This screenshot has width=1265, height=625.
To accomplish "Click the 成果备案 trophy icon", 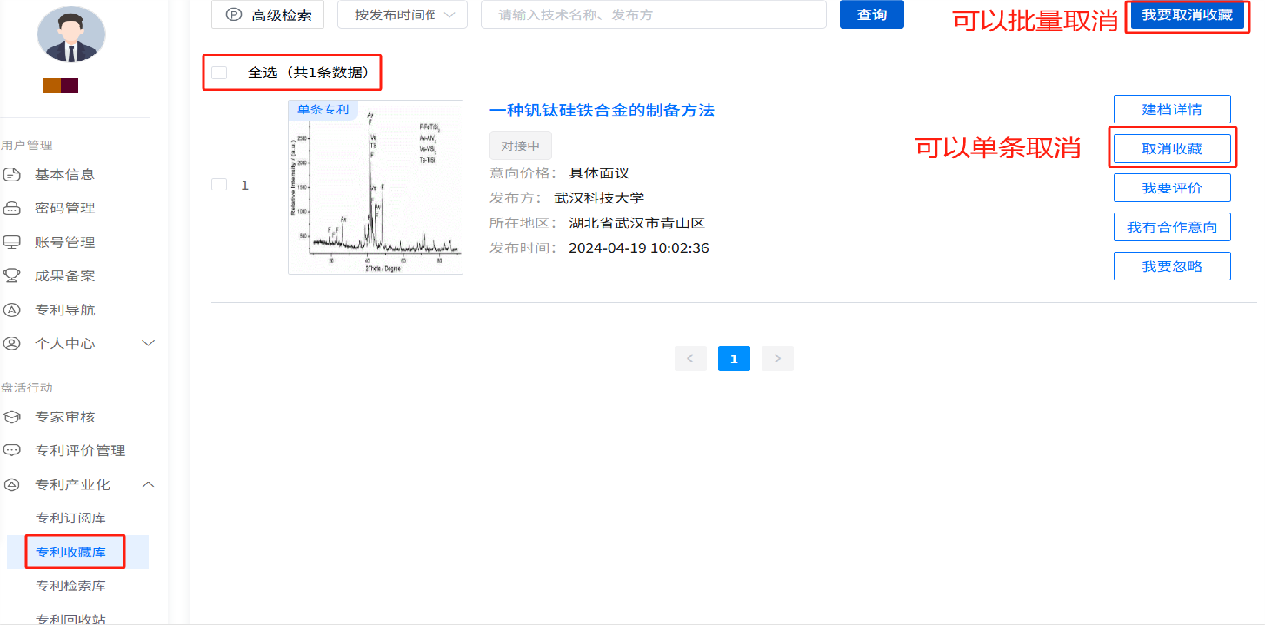I will point(13,276).
